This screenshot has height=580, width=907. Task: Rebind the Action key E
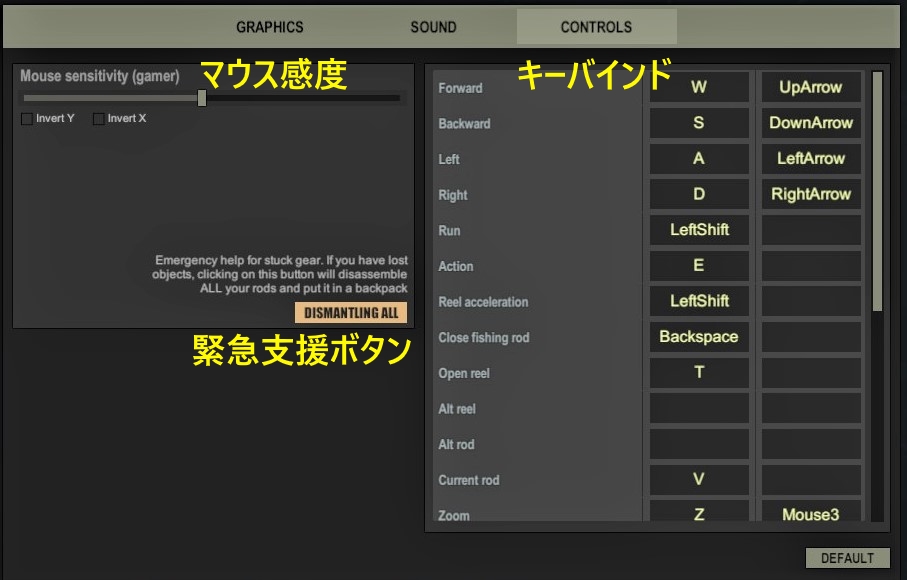(699, 265)
